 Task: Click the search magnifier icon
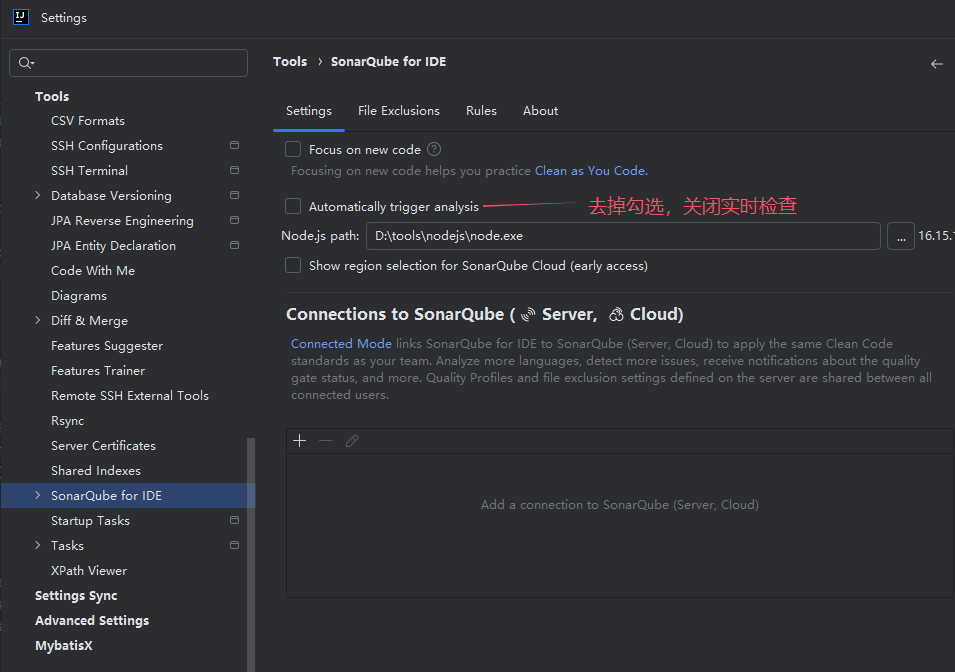pyautogui.click(x=26, y=63)
